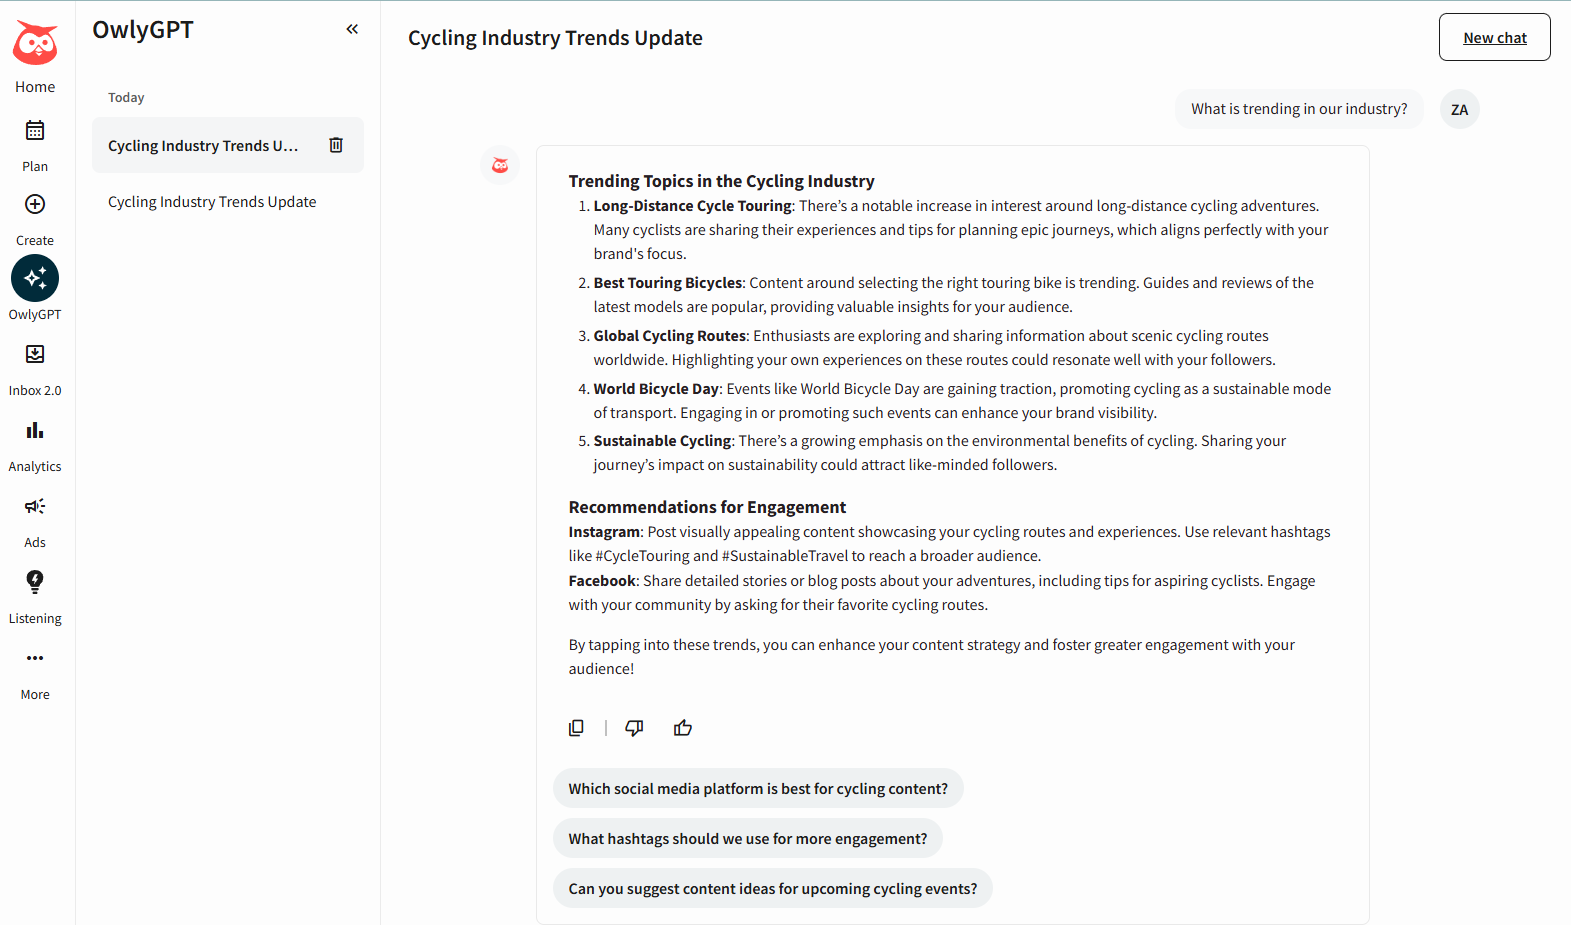Select the highlighted Cycling Industry Trends chat

coord(203,146)
